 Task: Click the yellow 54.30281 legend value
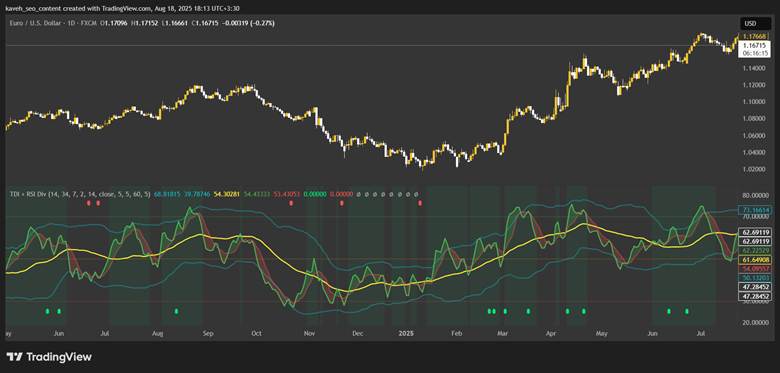click(x=226, y=194)
